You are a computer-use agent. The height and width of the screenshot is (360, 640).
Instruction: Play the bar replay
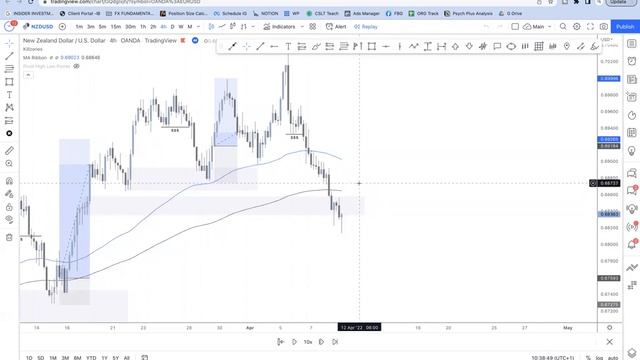pyautogui.click(x=294, y=342)
